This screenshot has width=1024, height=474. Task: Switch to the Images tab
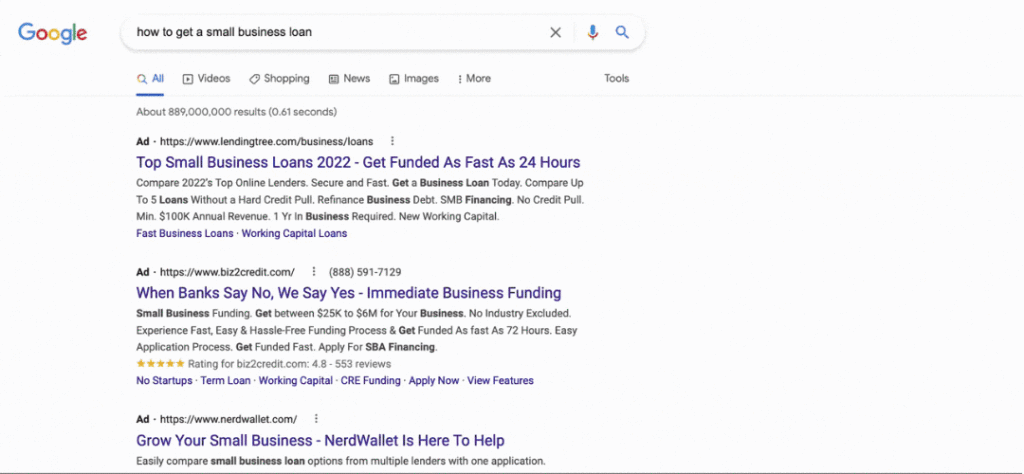point(414,78)
